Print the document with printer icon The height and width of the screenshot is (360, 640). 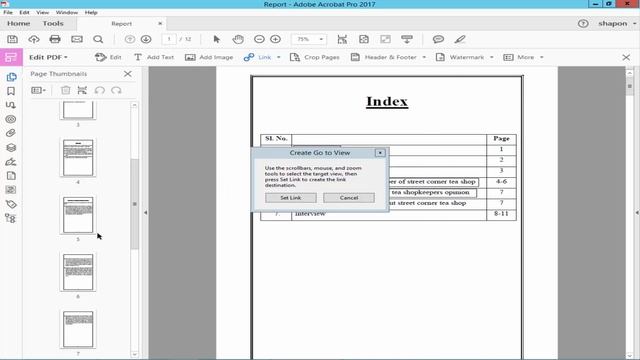(55, 39)
